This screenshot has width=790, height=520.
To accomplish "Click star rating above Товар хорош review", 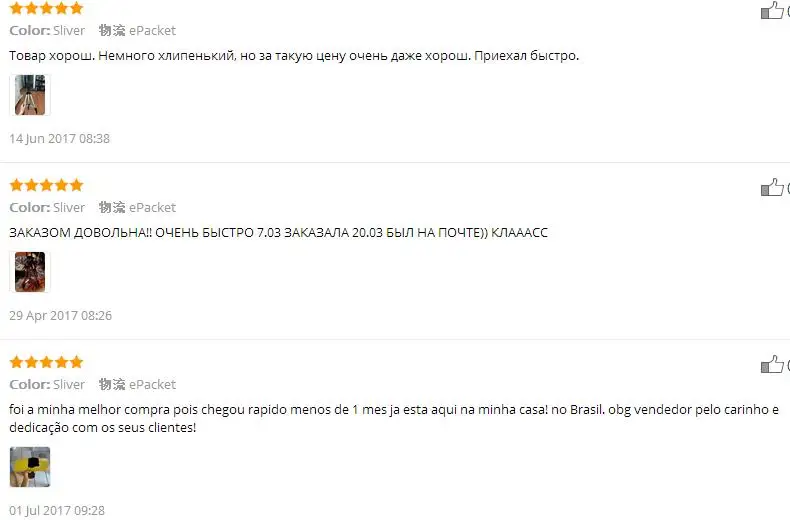I will coord(46,8).
